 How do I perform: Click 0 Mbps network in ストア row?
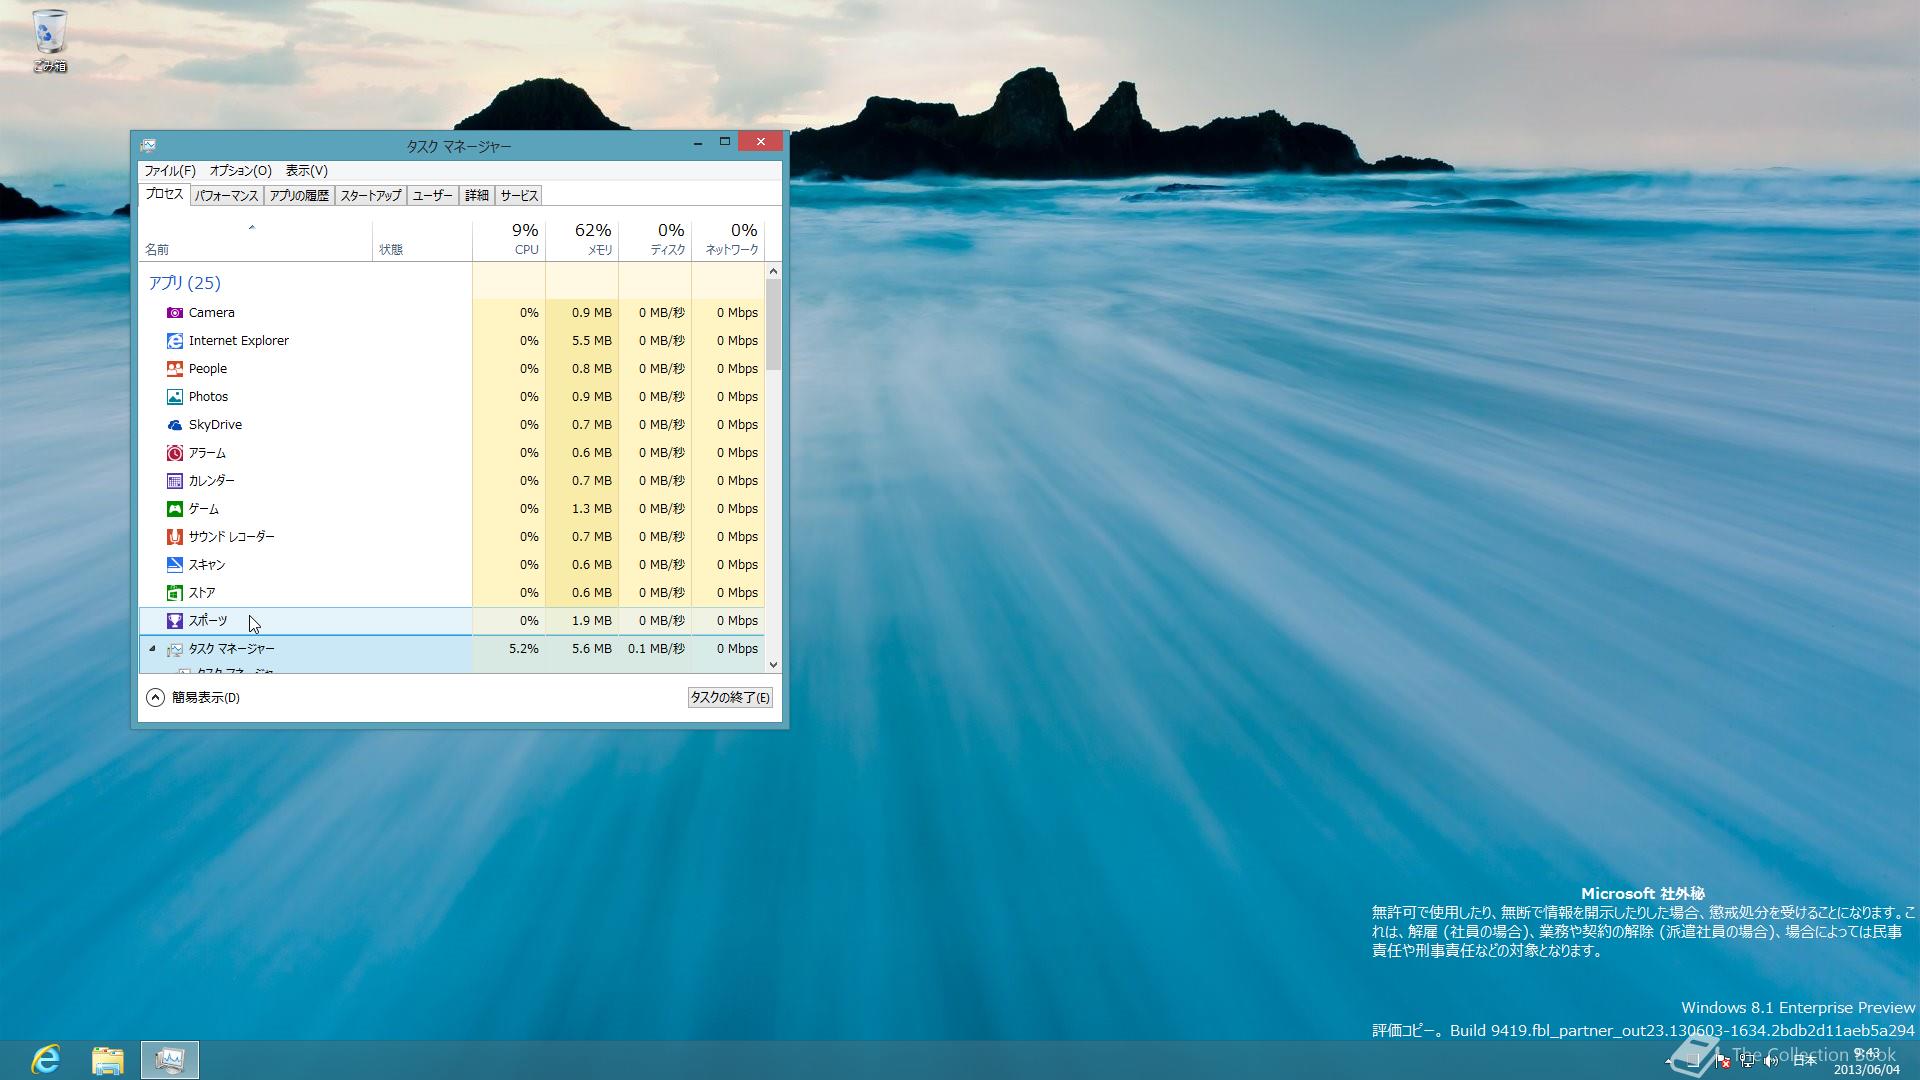(737, 593)
